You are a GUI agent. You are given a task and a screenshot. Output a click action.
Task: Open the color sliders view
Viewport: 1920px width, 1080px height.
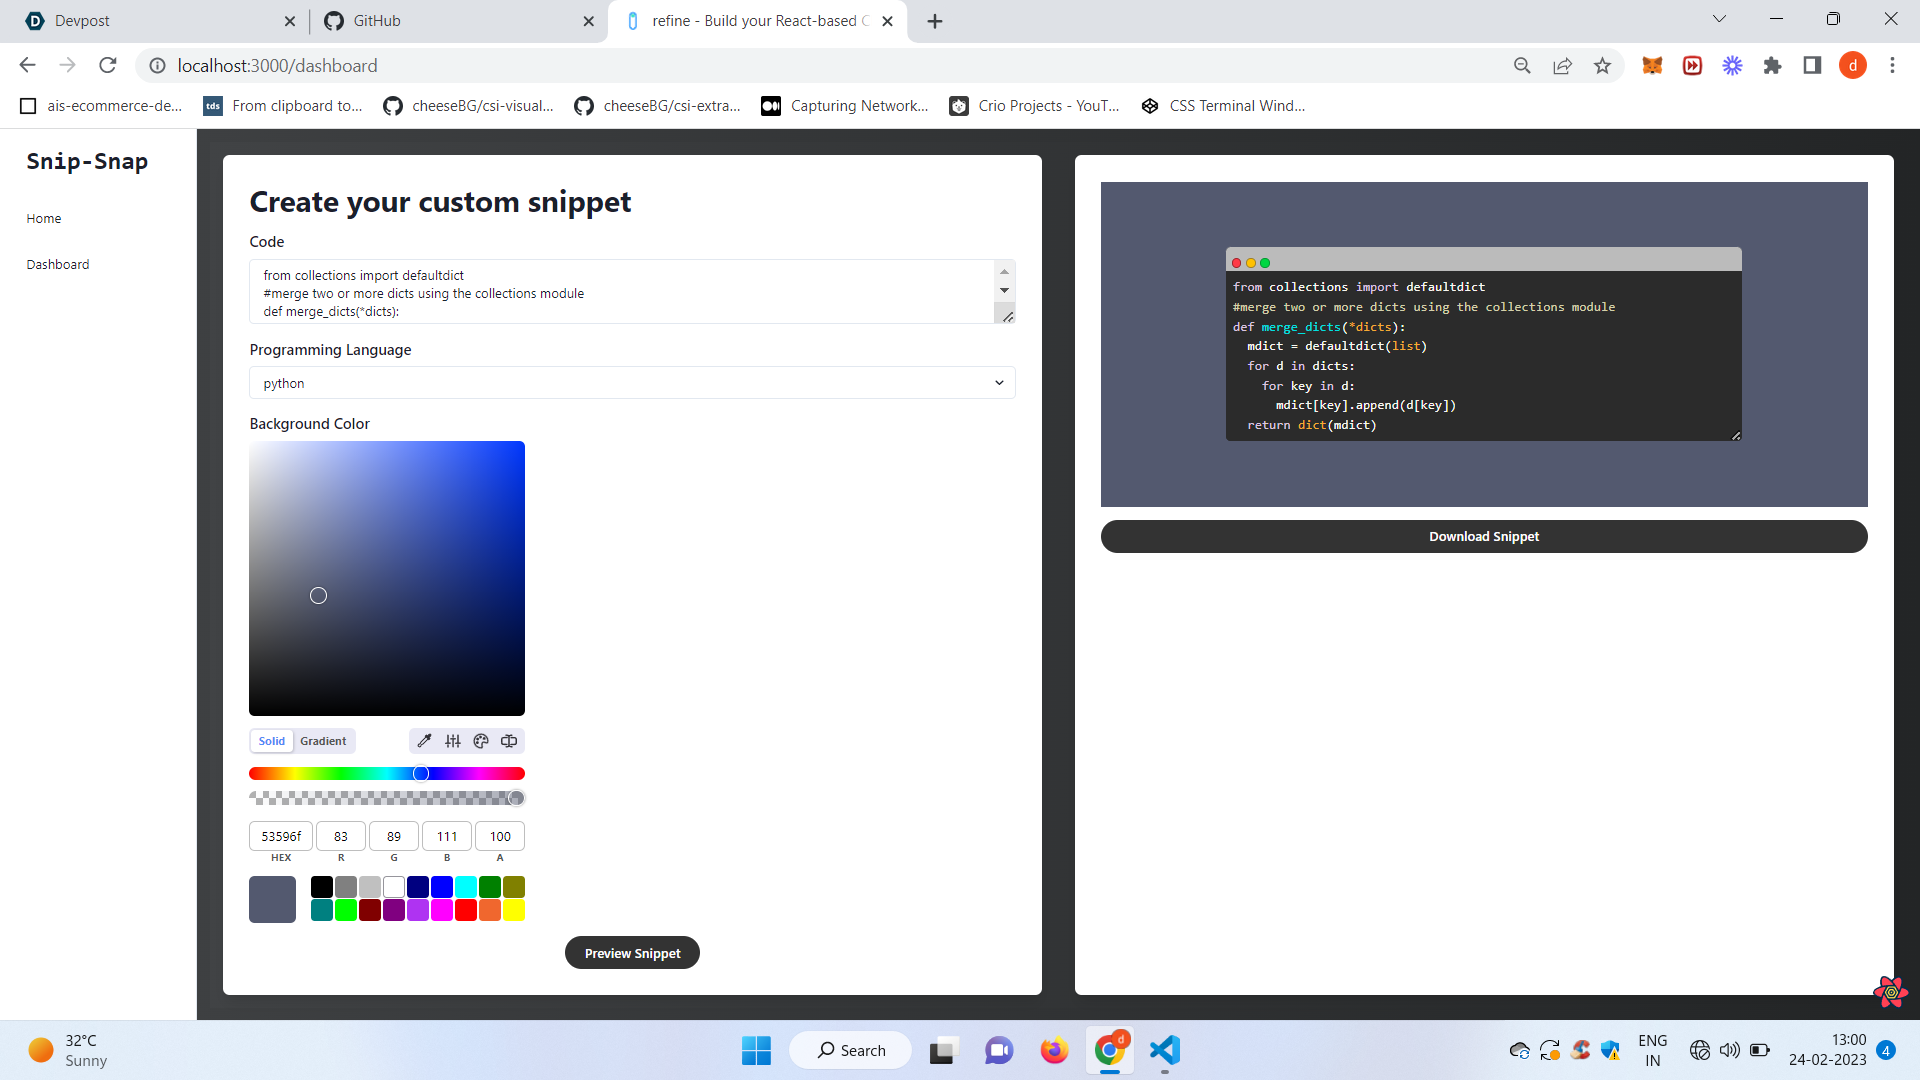coord(453,740)
